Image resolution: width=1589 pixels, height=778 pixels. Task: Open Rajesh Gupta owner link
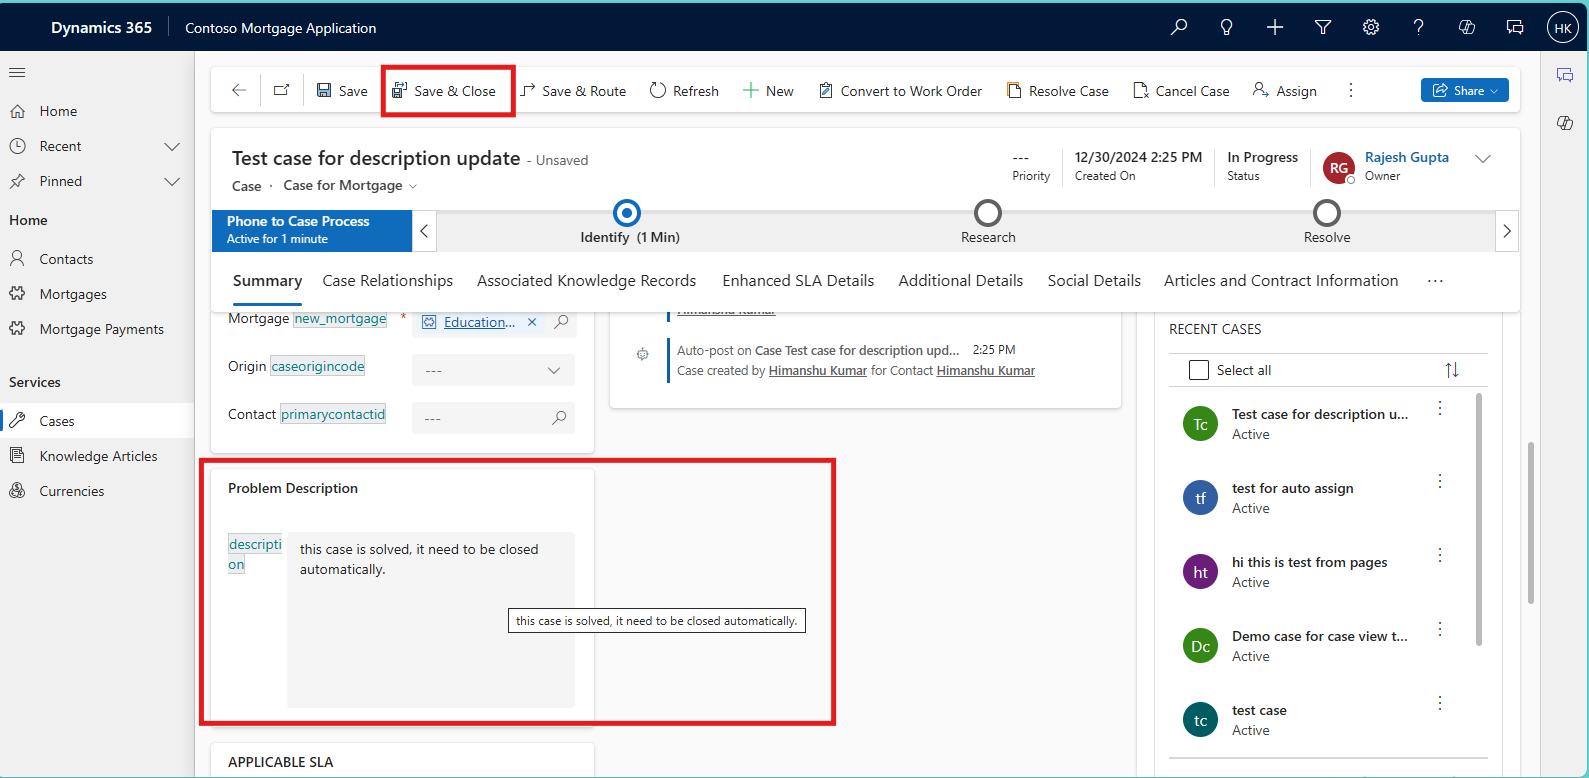[1406, 157]
